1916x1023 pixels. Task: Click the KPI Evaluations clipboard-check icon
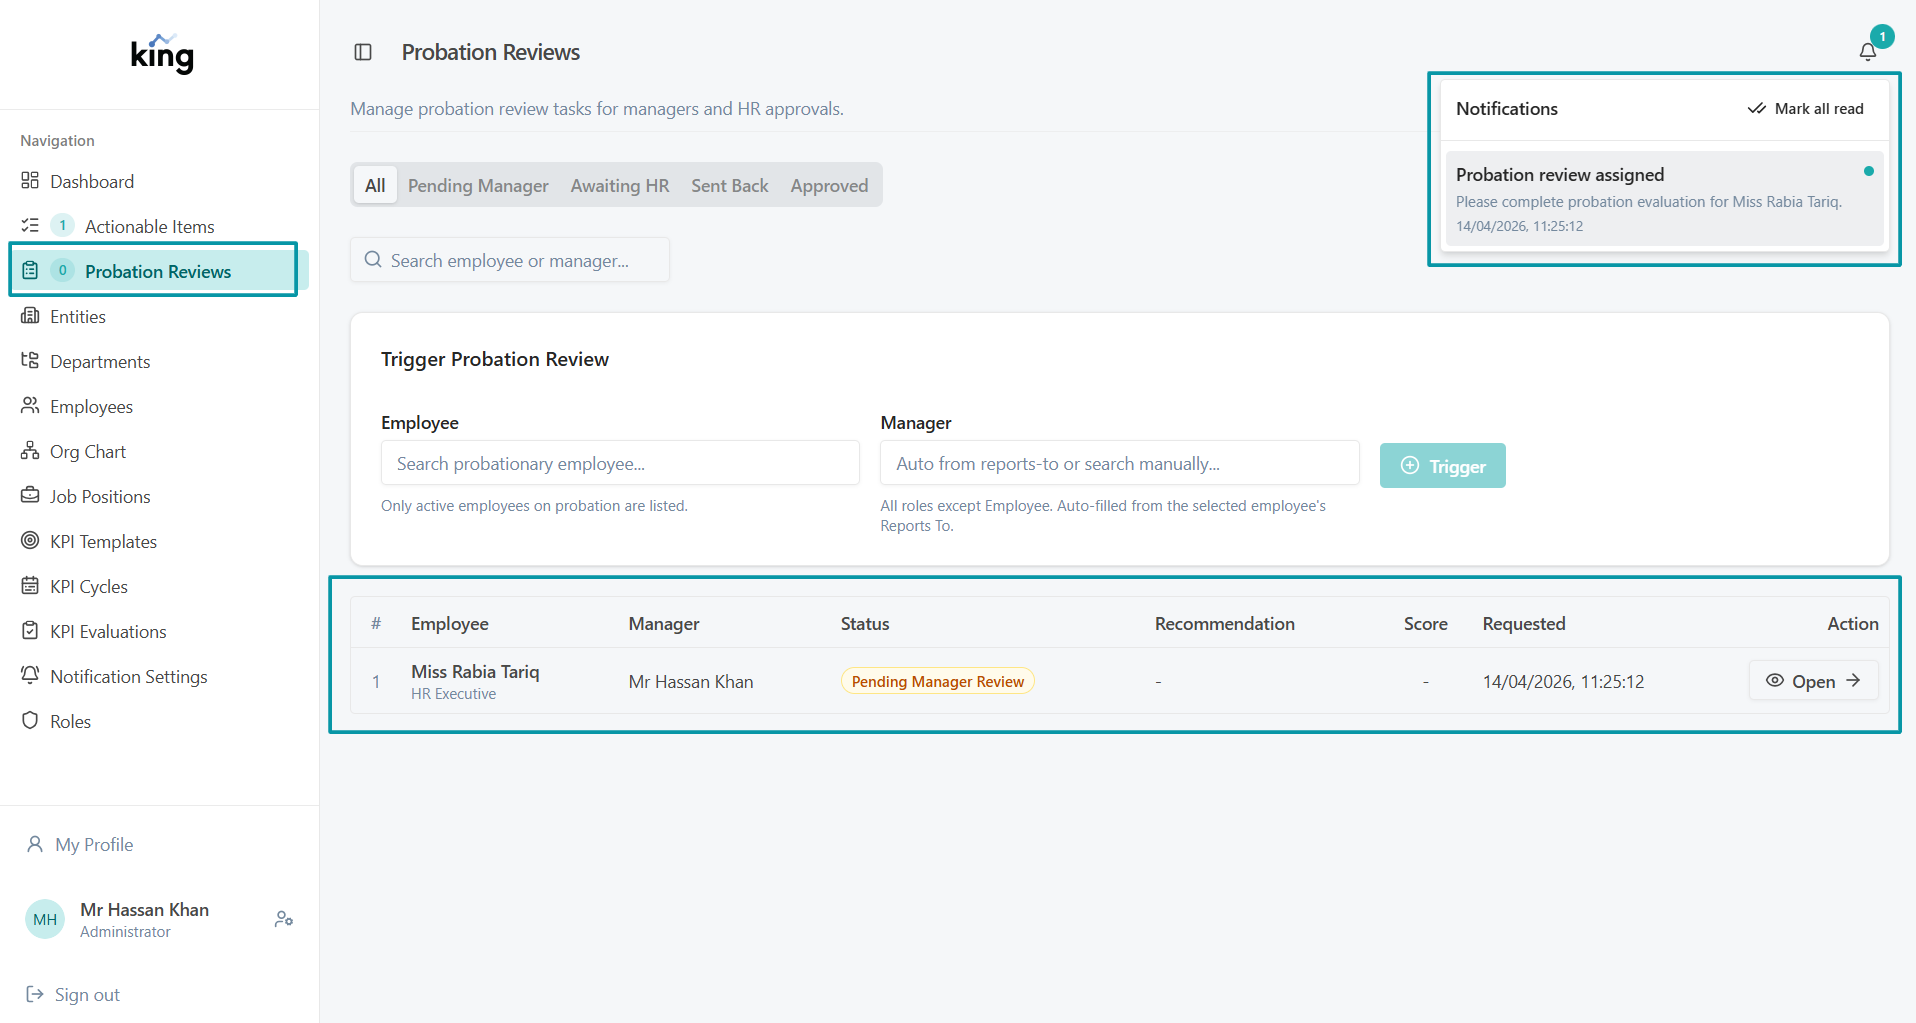pyautogui.click(x=30, y=631)
